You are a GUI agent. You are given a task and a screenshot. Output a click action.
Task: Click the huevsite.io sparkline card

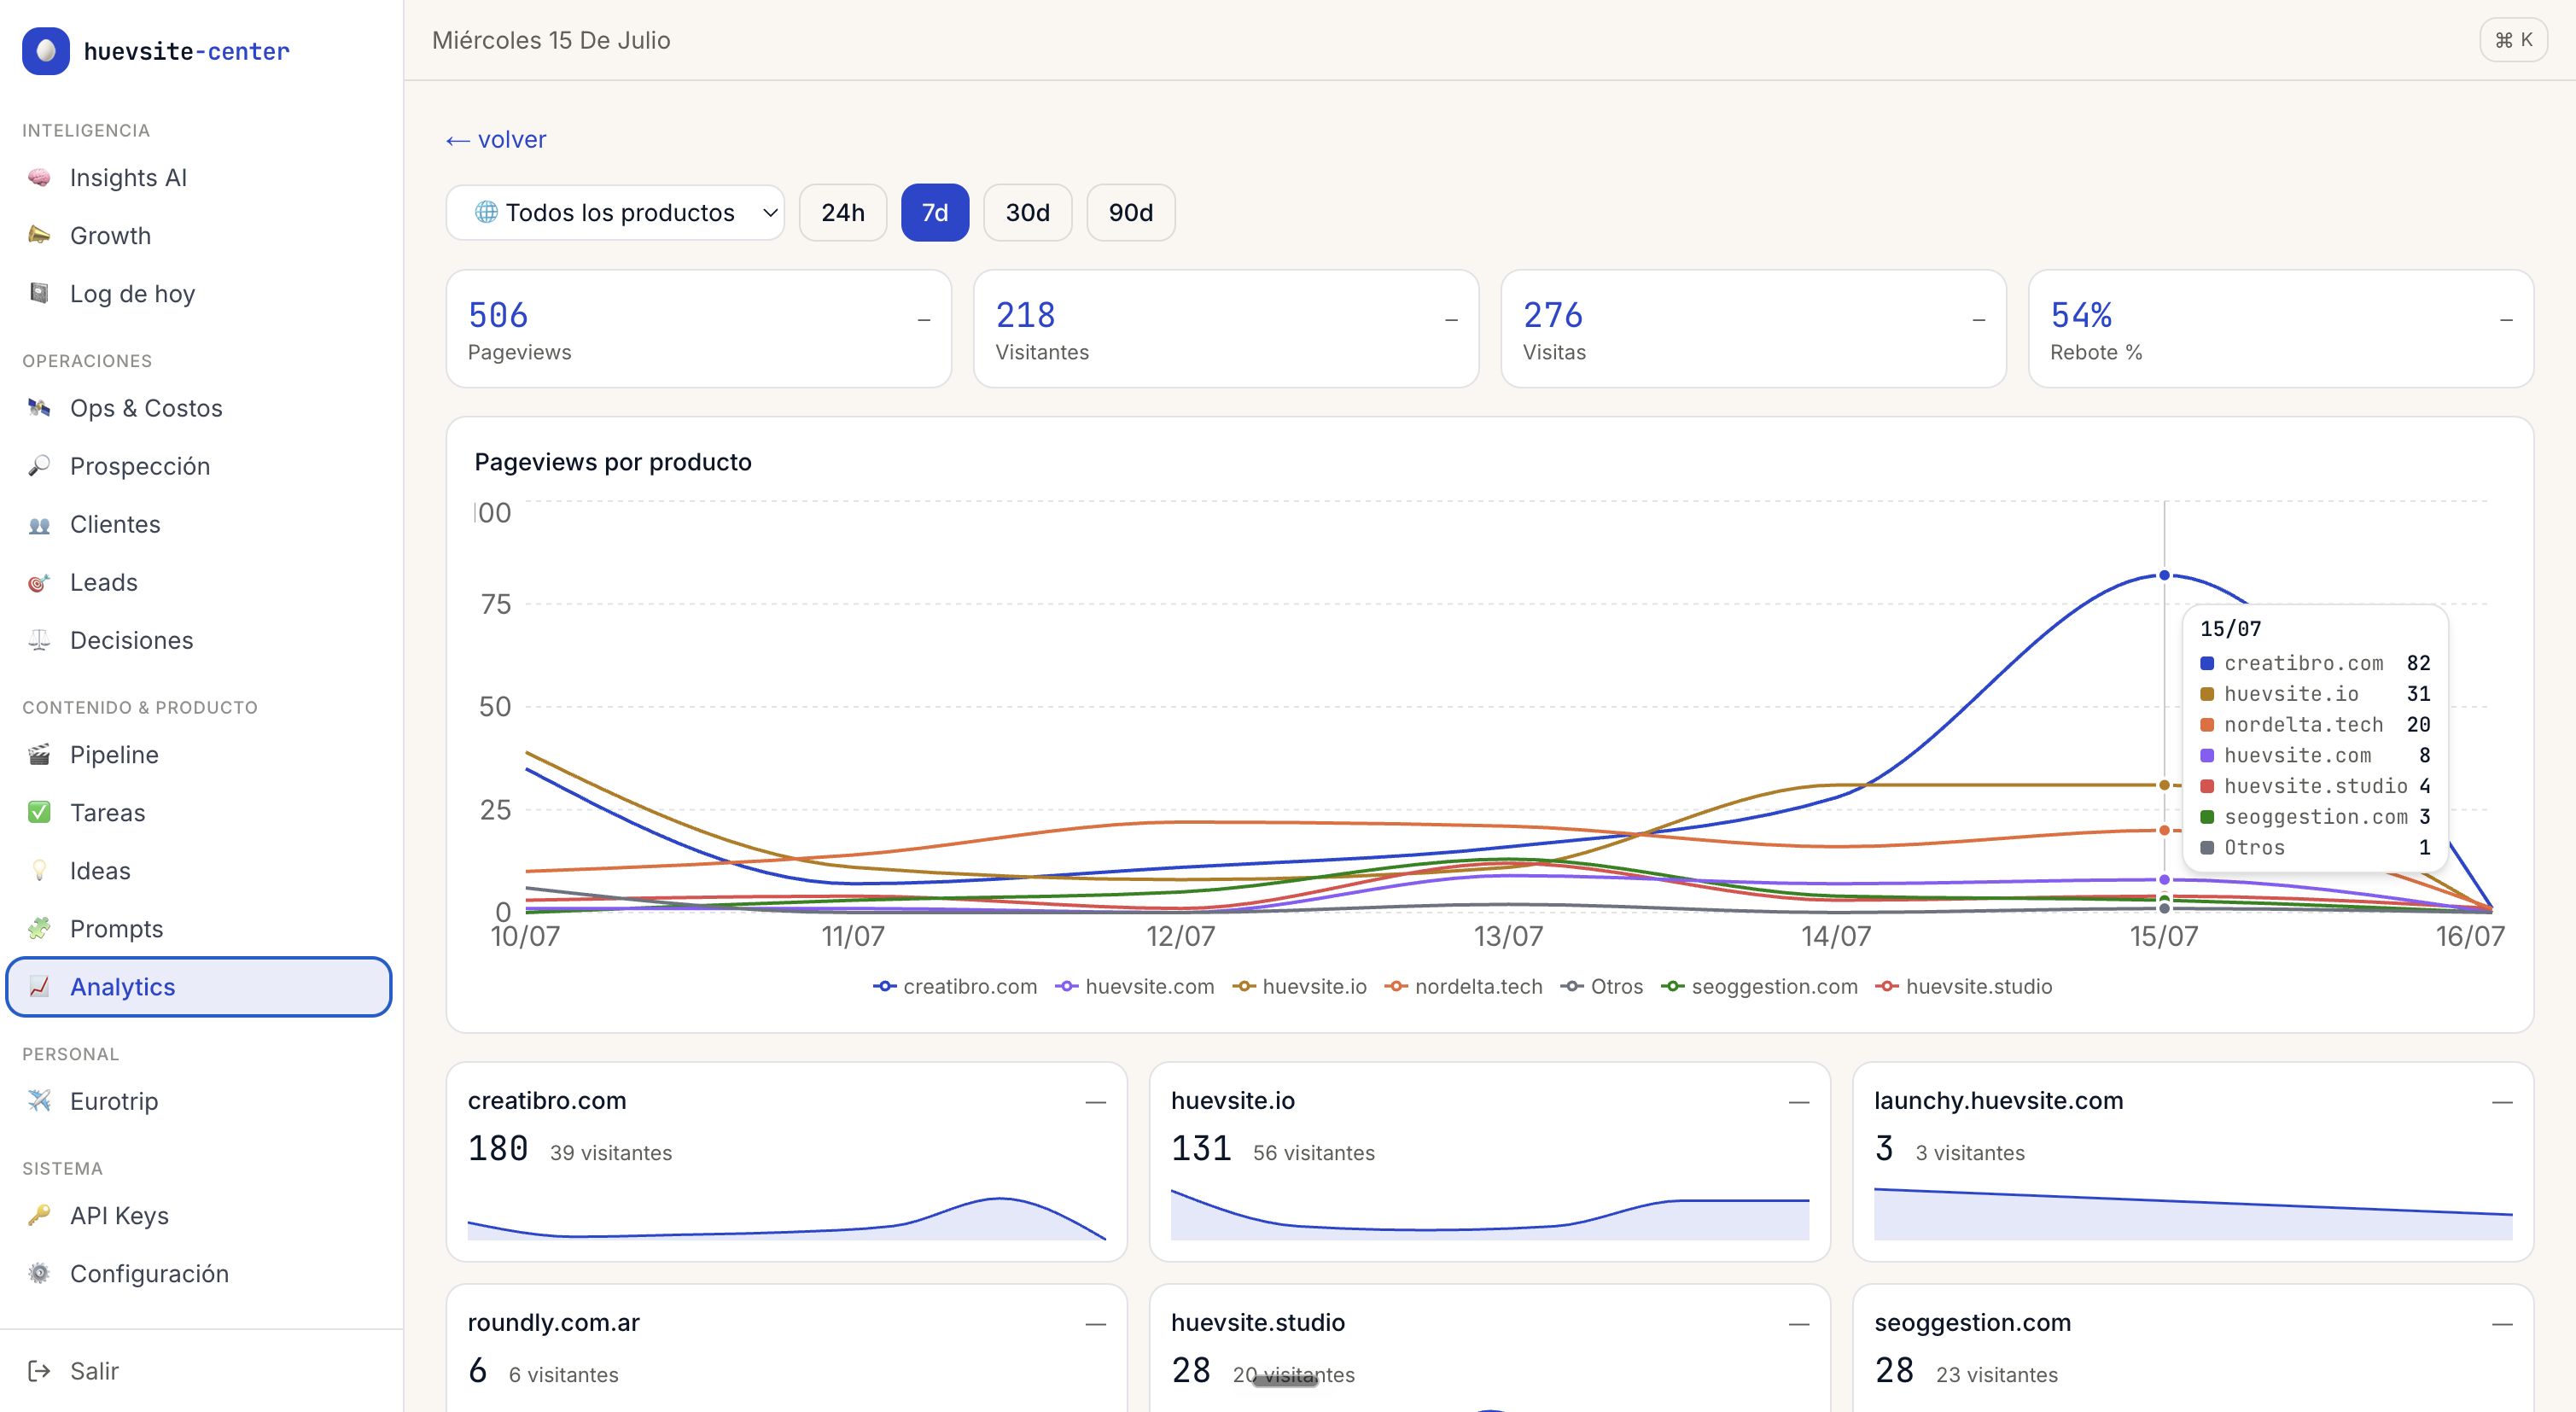(1490, 1161)
